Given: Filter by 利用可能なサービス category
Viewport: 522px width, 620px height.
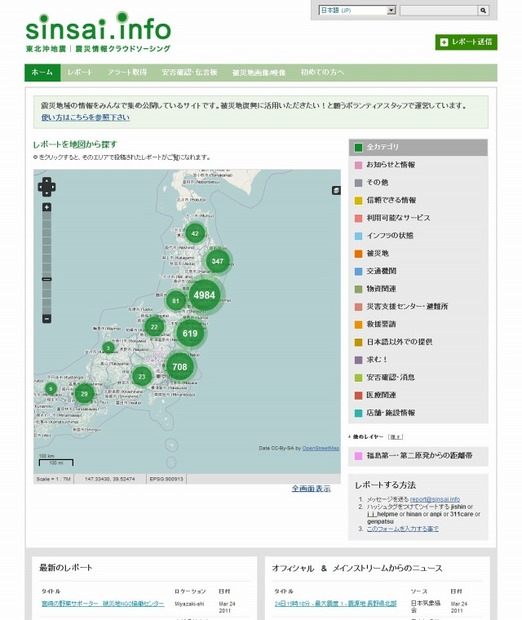Looking at the screenshot, I should (418, 218).
